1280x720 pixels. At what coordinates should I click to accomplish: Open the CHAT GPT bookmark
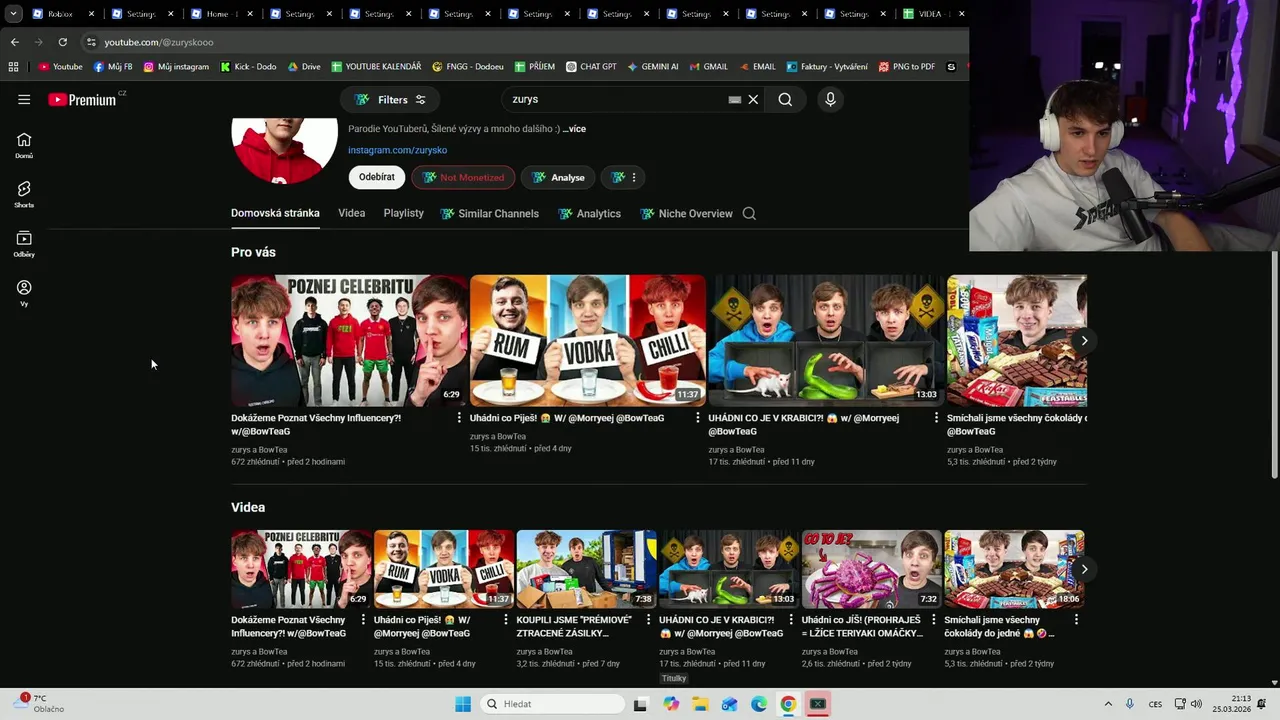[591, 67]
